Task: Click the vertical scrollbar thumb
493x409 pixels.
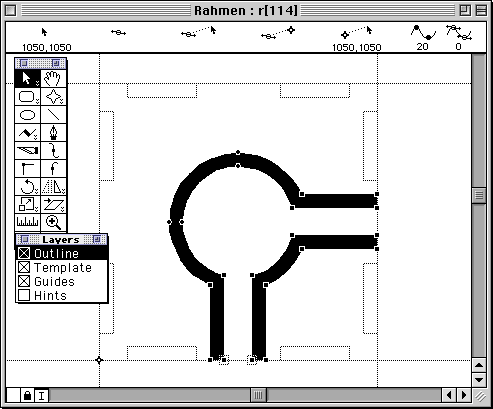Action: pos(479,195)
